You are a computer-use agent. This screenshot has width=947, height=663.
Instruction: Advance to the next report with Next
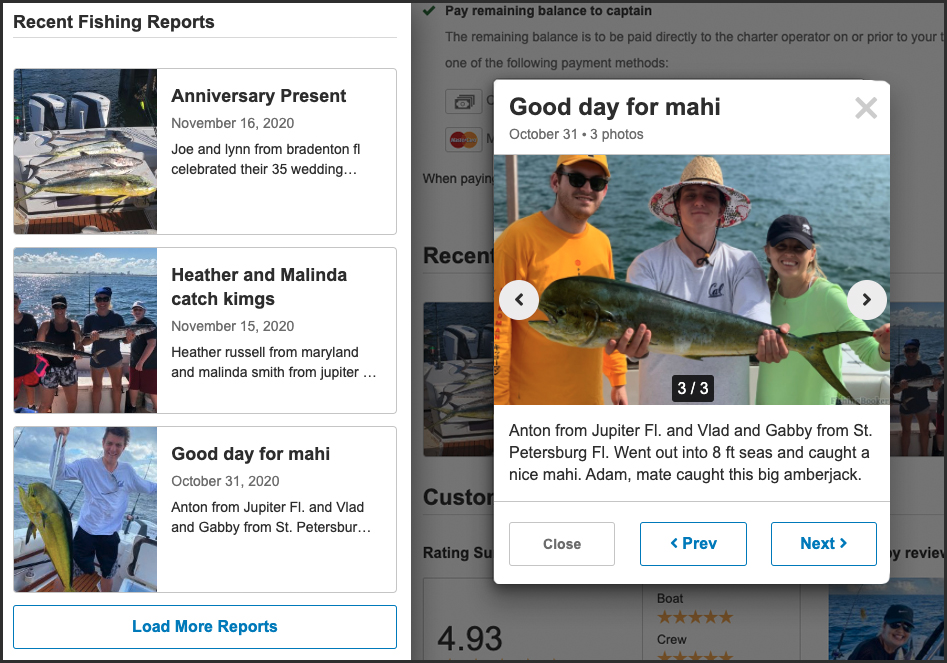tap(823, 544)
